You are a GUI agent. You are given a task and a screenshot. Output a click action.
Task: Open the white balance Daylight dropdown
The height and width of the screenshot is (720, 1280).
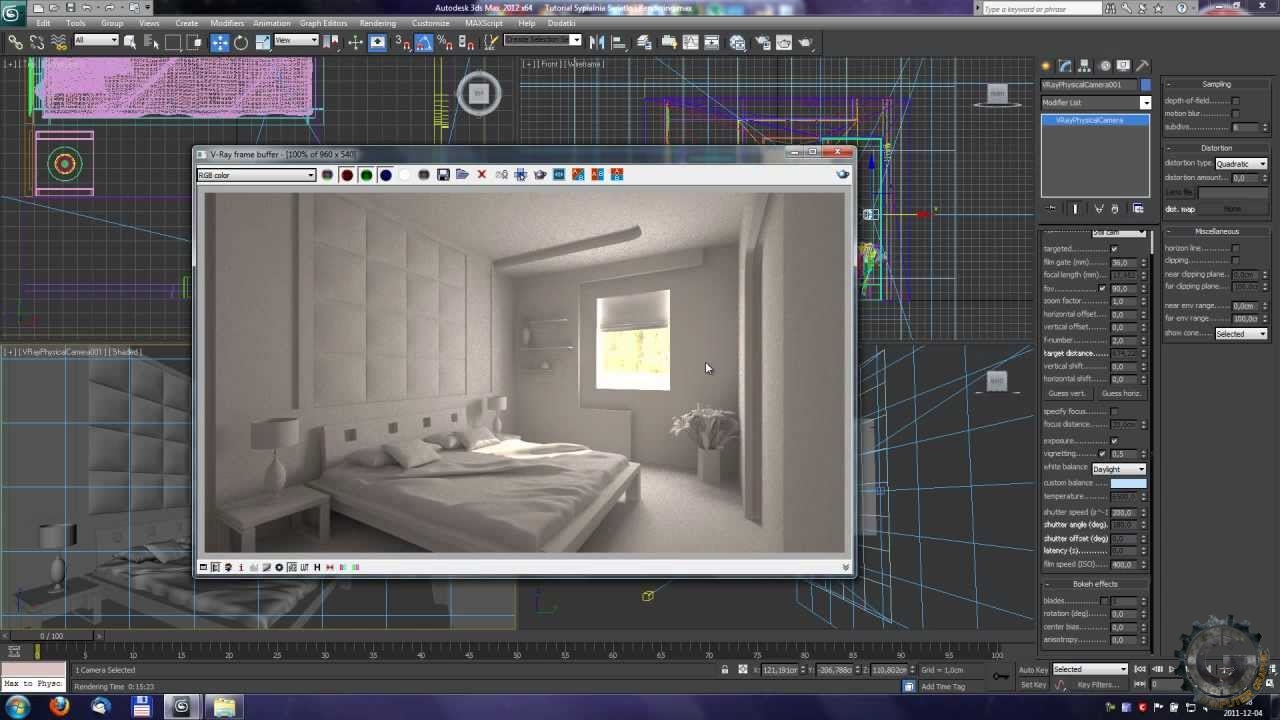click(x=1118, y=469)
